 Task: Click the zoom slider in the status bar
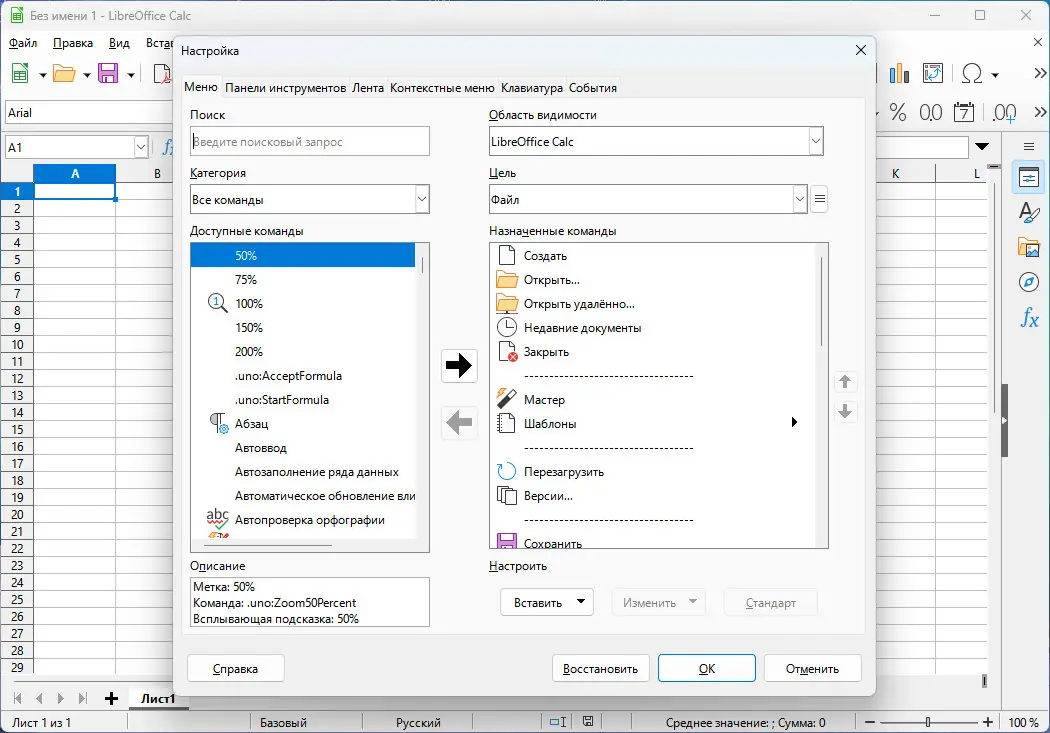tap(928, 722)
